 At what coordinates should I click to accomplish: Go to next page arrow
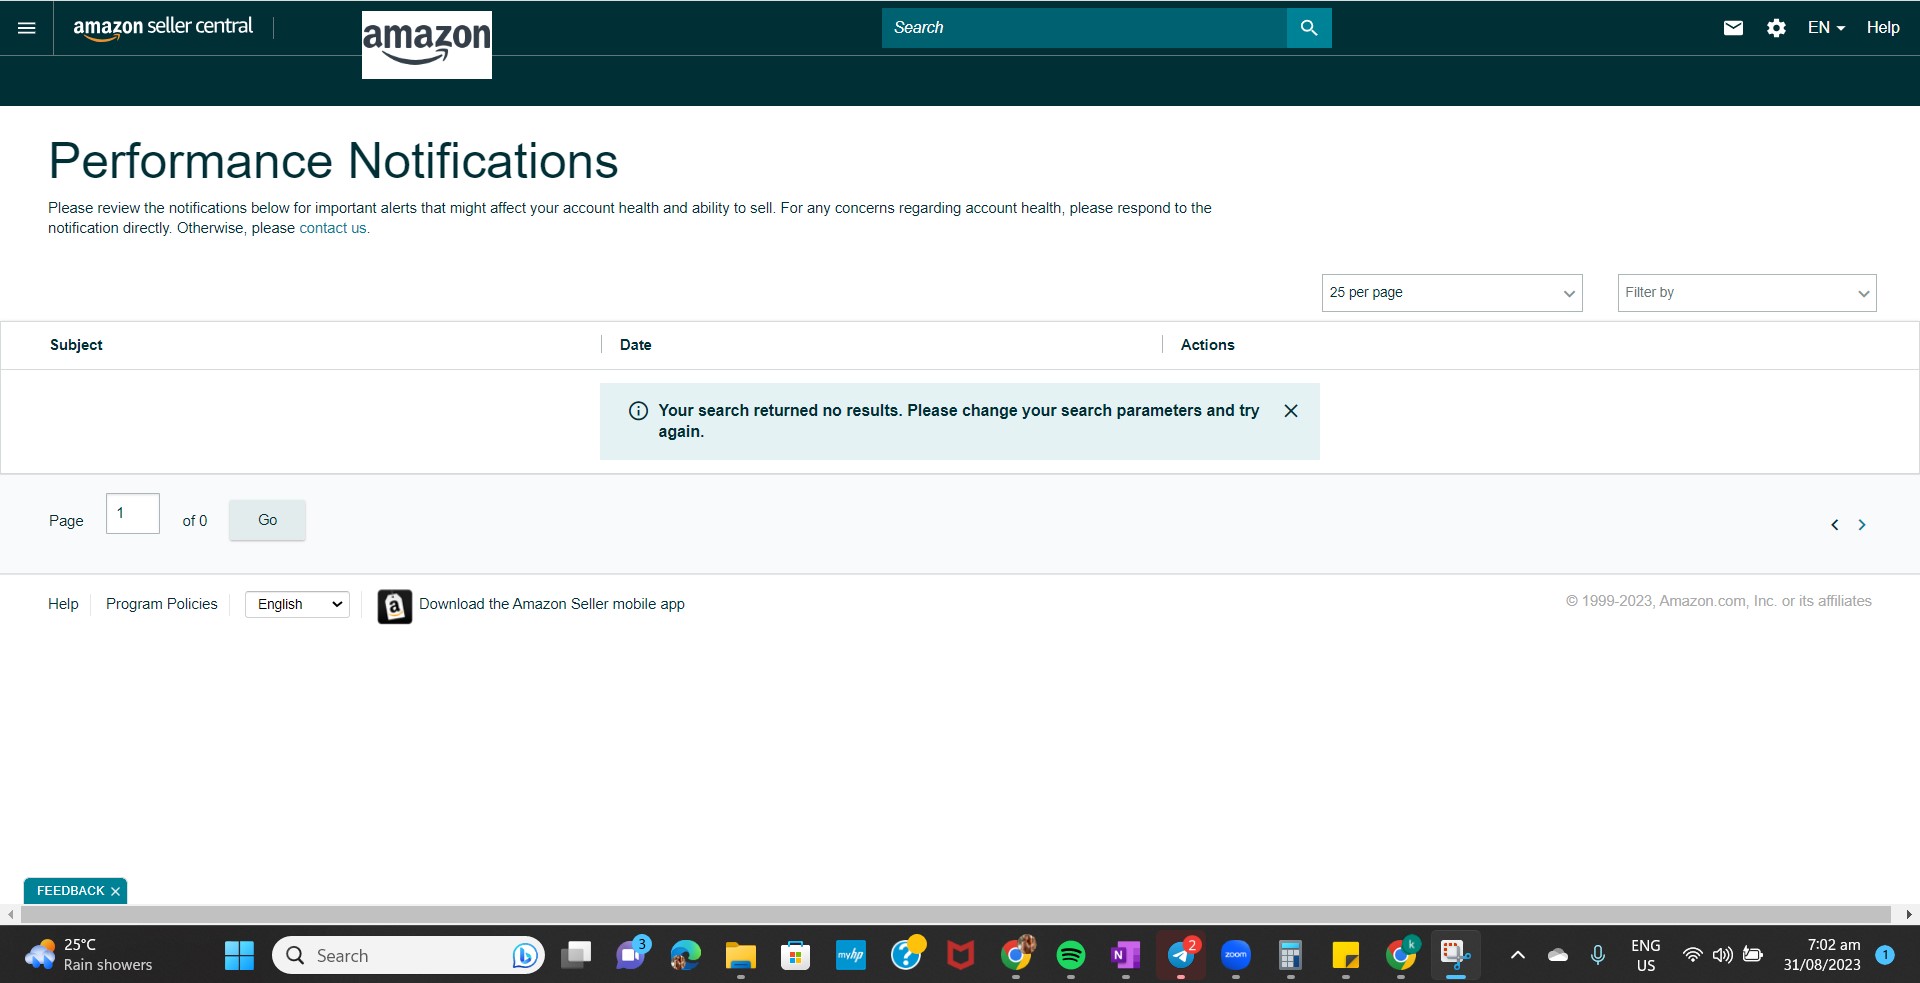[x=1862, y=525]
